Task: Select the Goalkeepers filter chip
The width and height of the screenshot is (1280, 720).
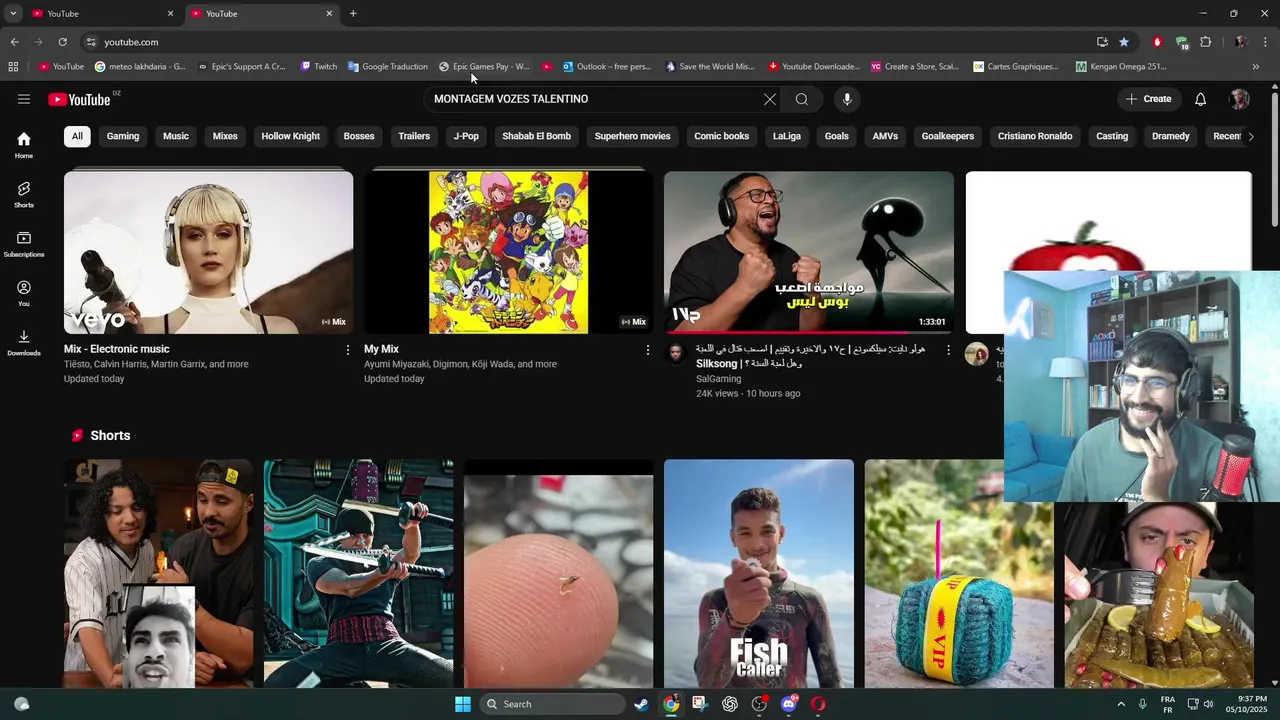Action: pyautogui.click(x=948, y=136)
